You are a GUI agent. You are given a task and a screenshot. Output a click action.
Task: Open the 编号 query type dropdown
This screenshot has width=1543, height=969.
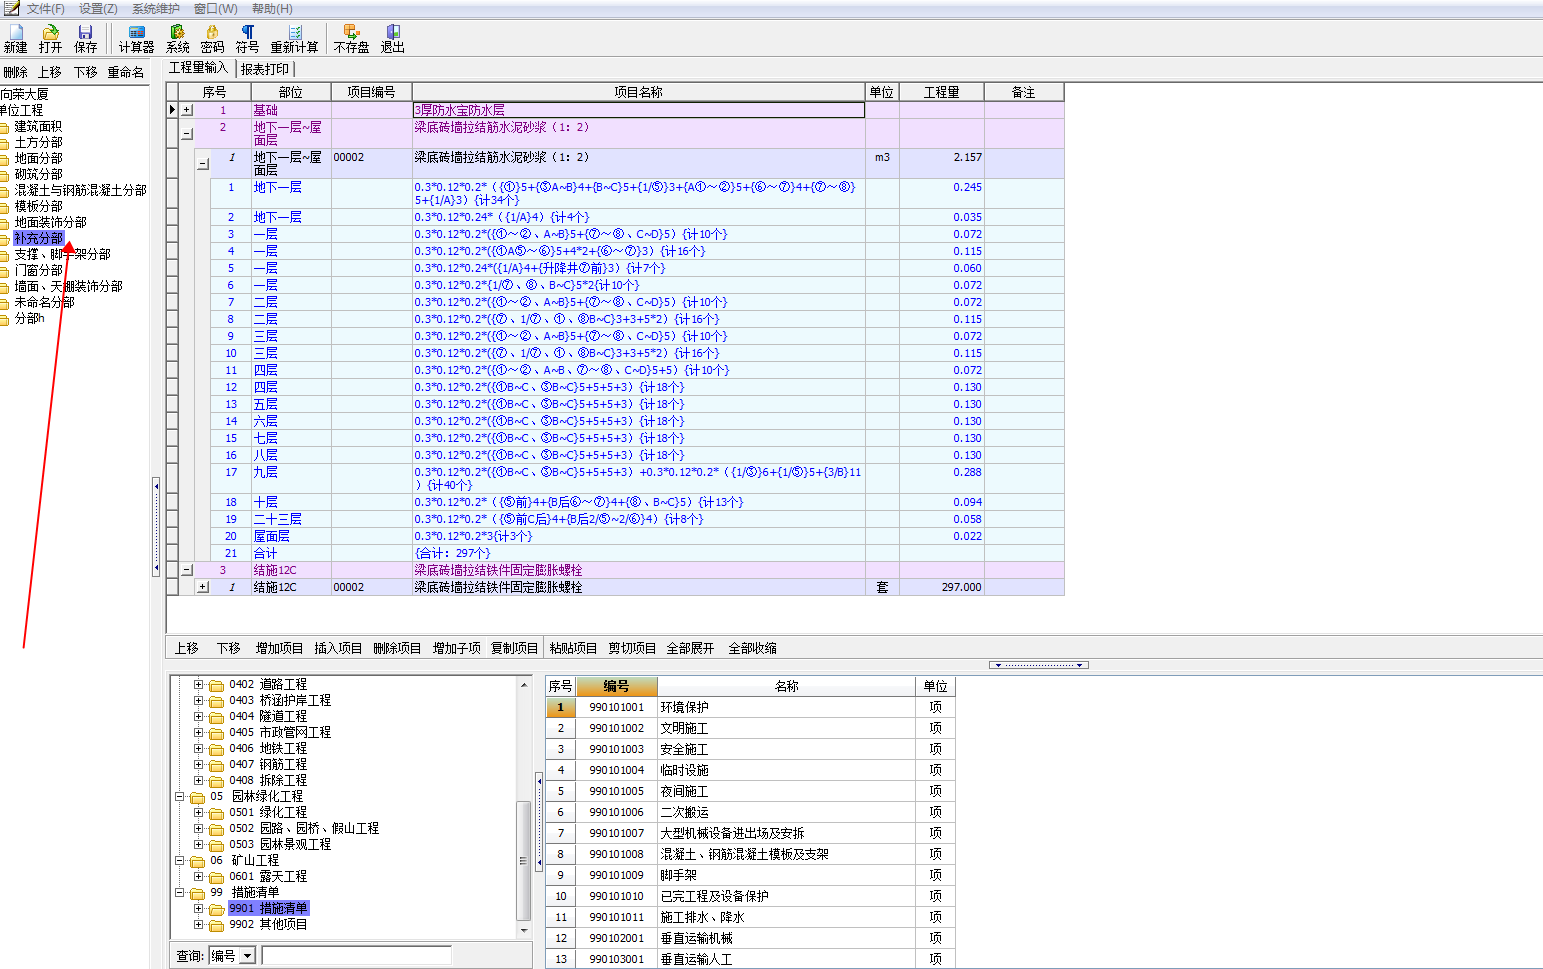click(248, 956)
